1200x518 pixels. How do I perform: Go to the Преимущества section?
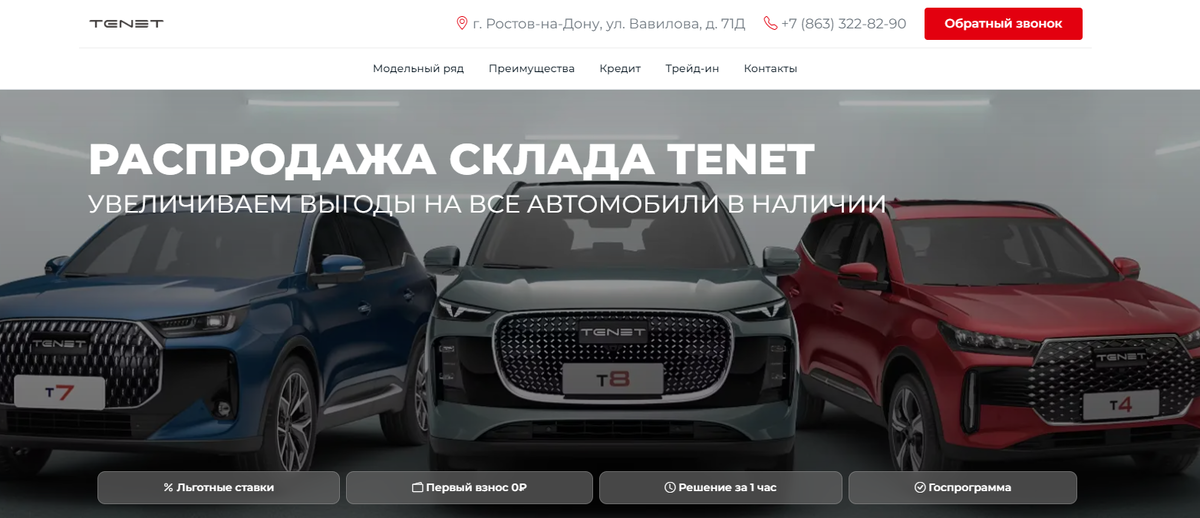coord(531,69)
